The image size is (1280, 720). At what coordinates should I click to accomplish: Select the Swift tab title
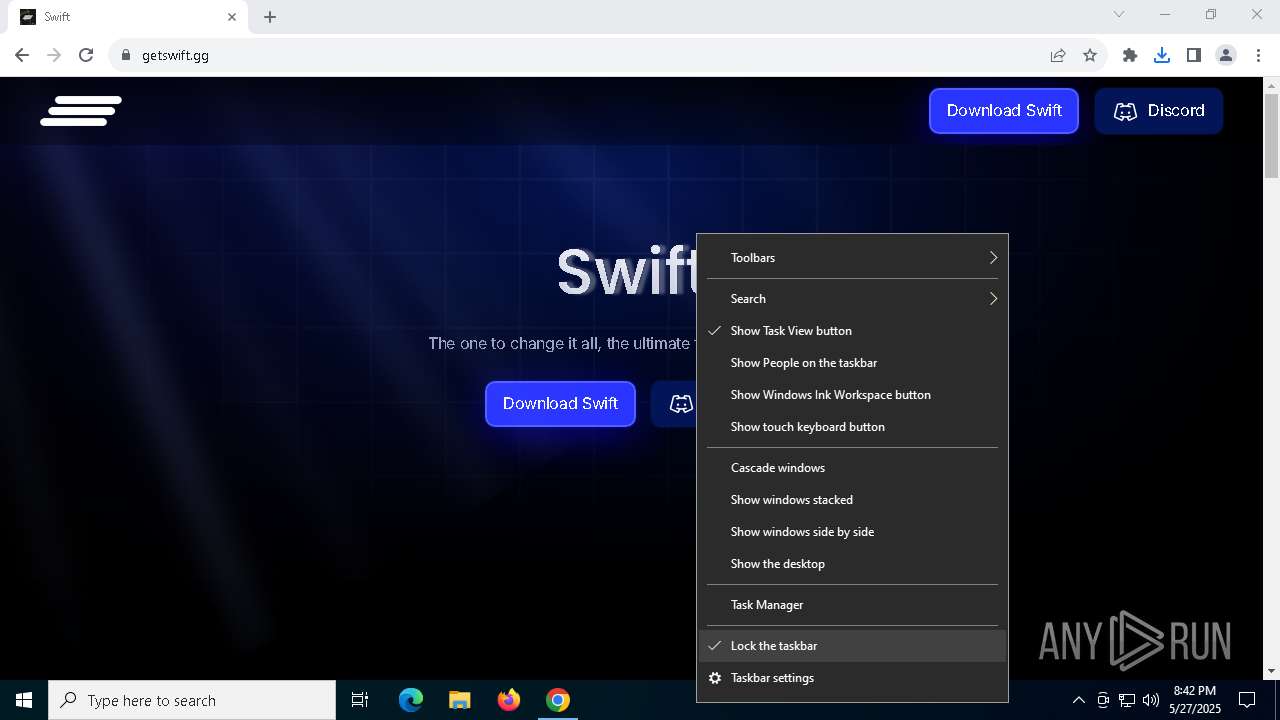57,17
